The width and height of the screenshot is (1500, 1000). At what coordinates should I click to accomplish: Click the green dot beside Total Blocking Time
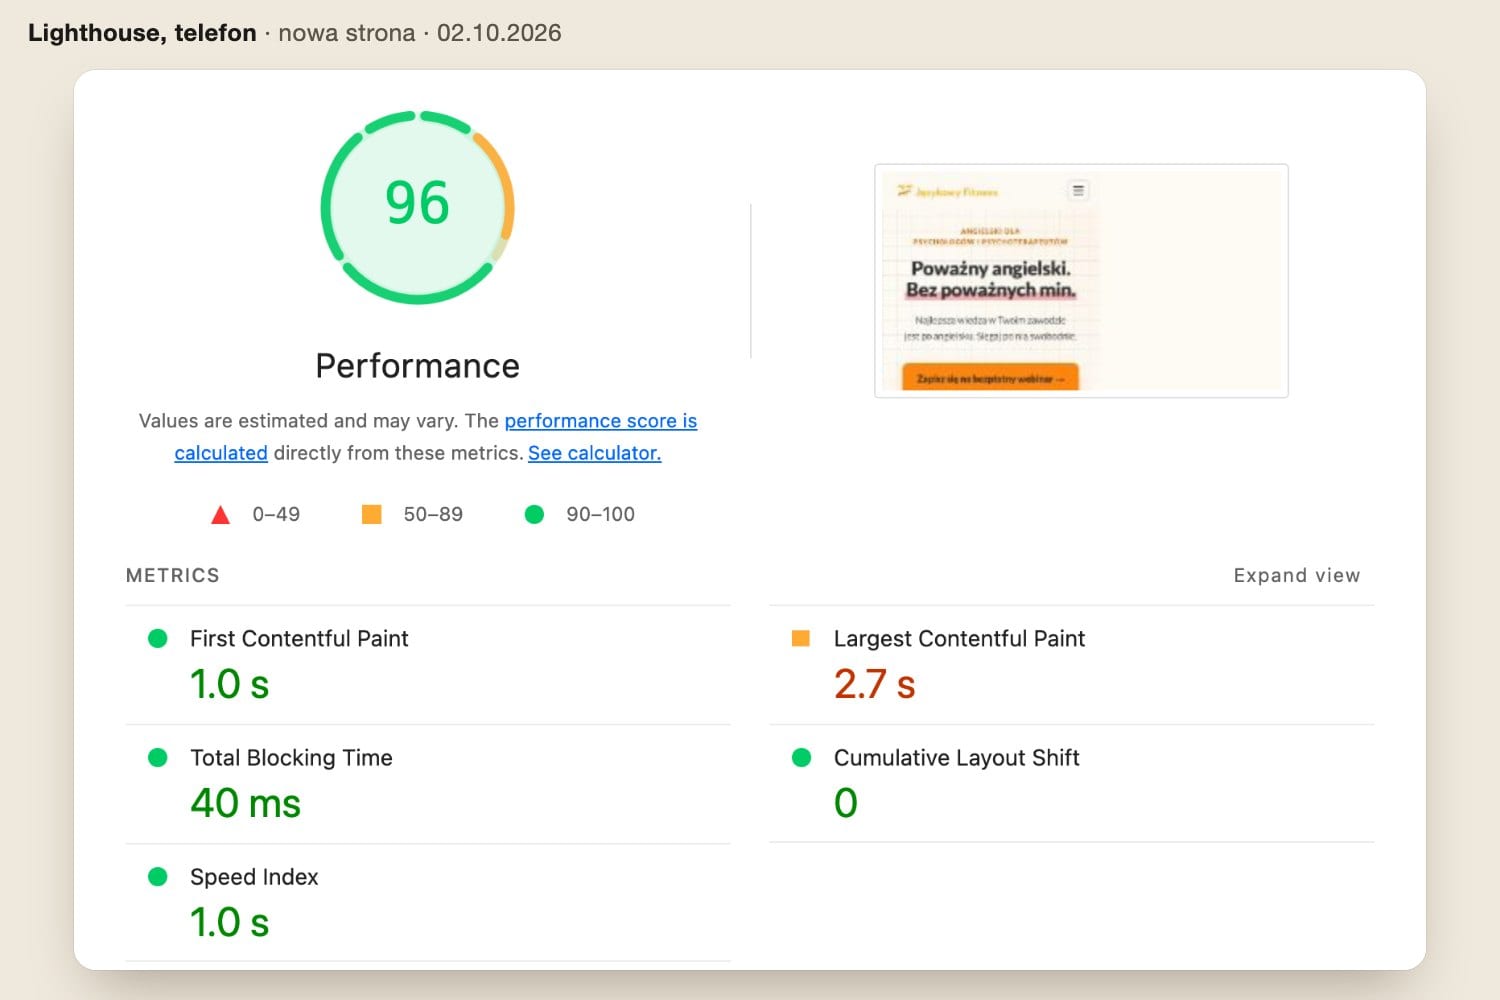click(x=157, y=757)
